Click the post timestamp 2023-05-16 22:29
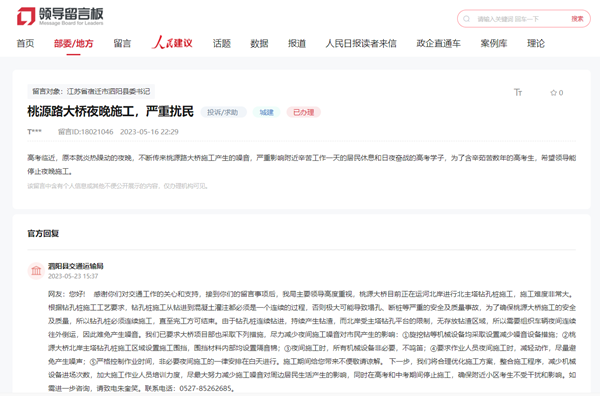 pos(149,132)
